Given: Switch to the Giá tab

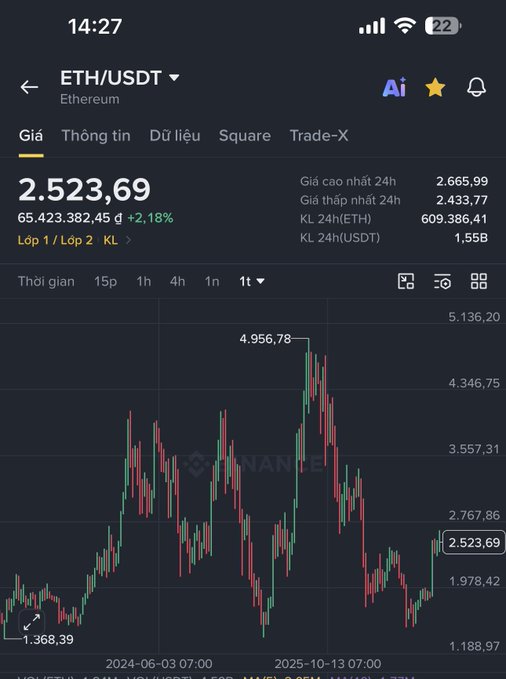Looking at the screenshot, I should coord(31,136).
